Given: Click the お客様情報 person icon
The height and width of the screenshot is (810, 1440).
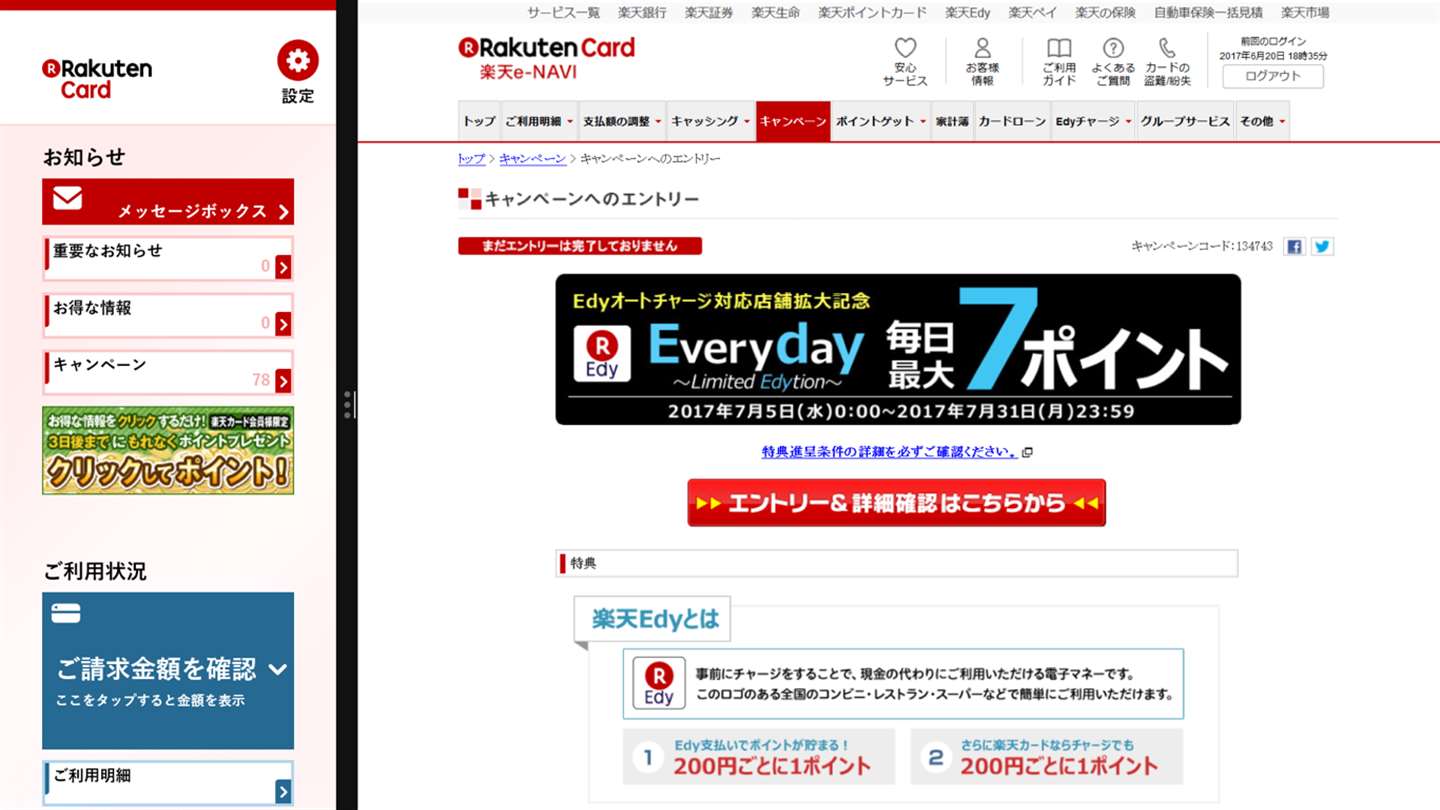Looking at the screenshot, I should 982,48.
